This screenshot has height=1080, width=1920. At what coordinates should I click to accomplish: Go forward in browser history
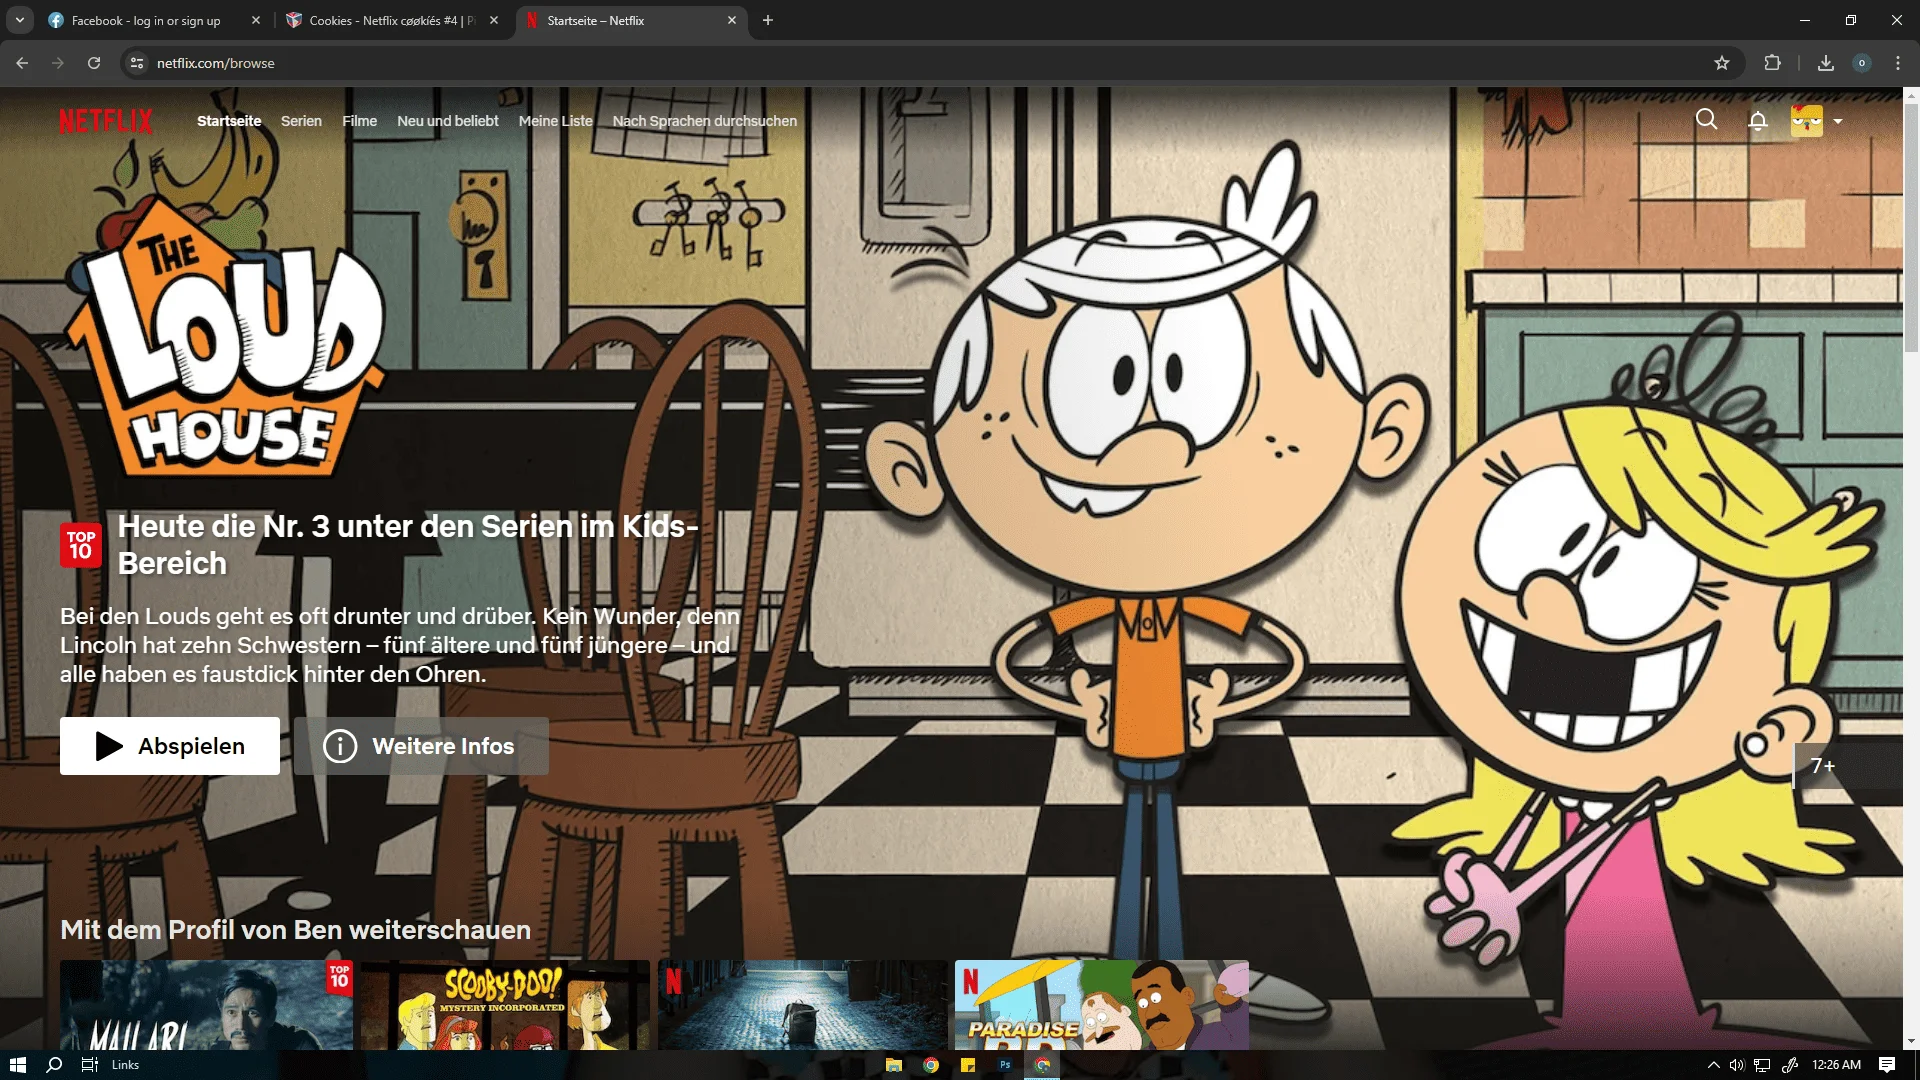tap(58, 63)
